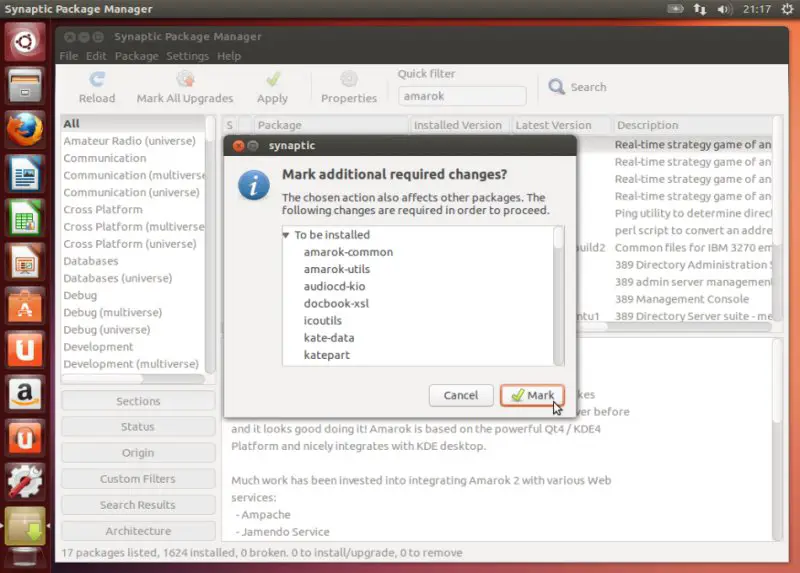The width and height of the screenshot is (800, 573).
Task: Open LibreOffice Calc dock icon
Action: tap(24, 218)
